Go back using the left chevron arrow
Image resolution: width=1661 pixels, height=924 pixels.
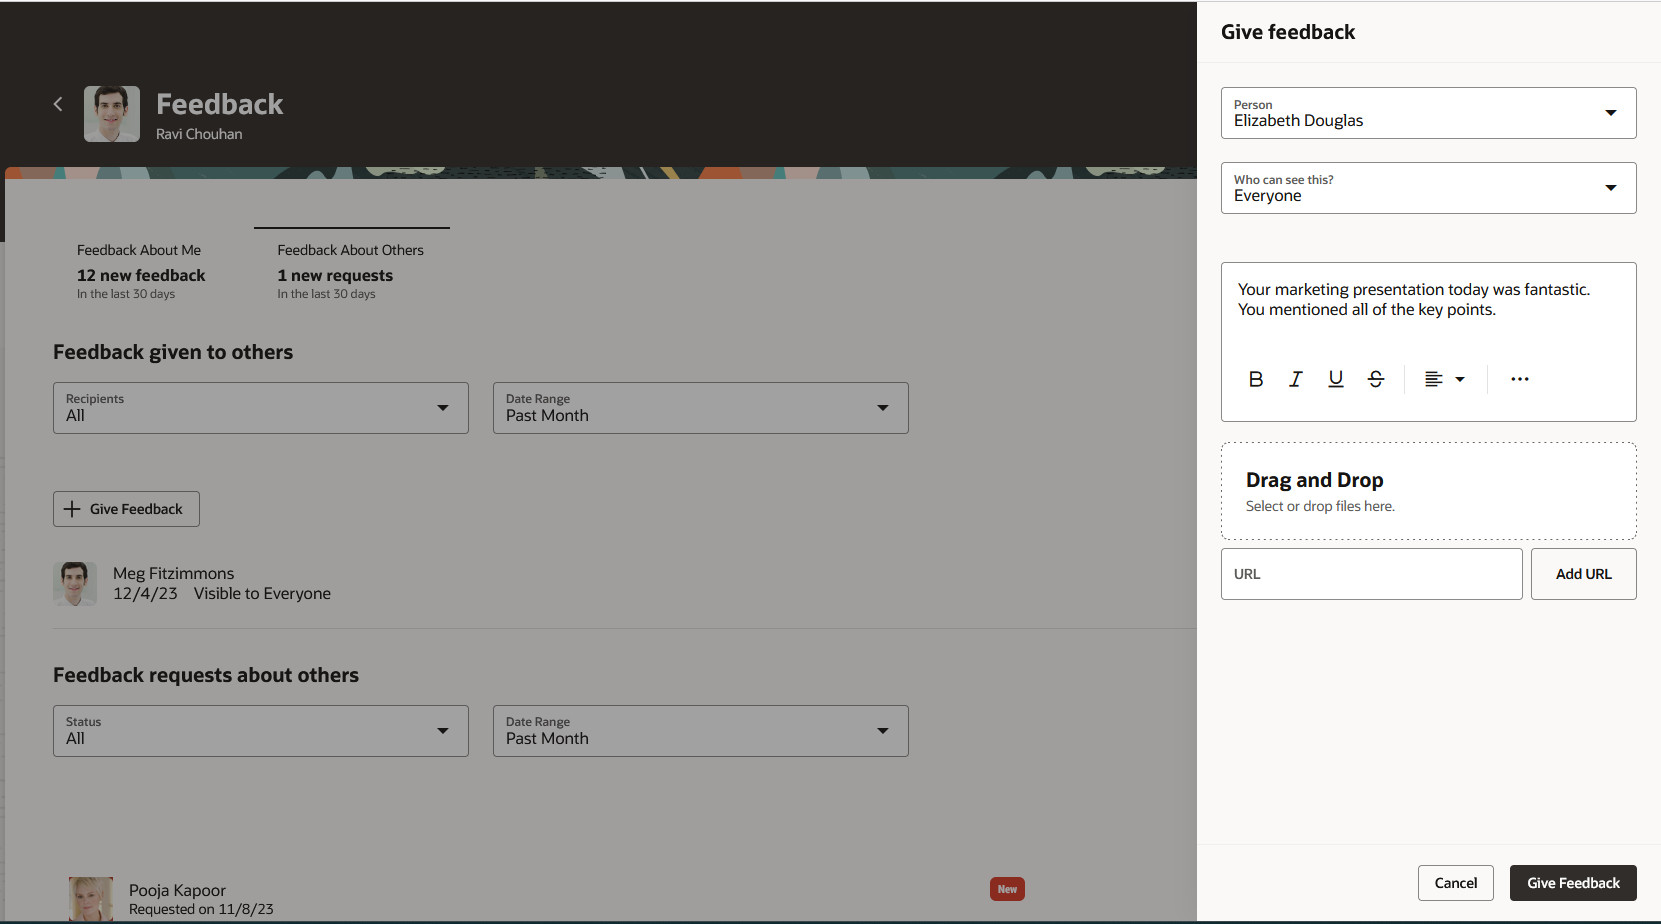point(57,103)
